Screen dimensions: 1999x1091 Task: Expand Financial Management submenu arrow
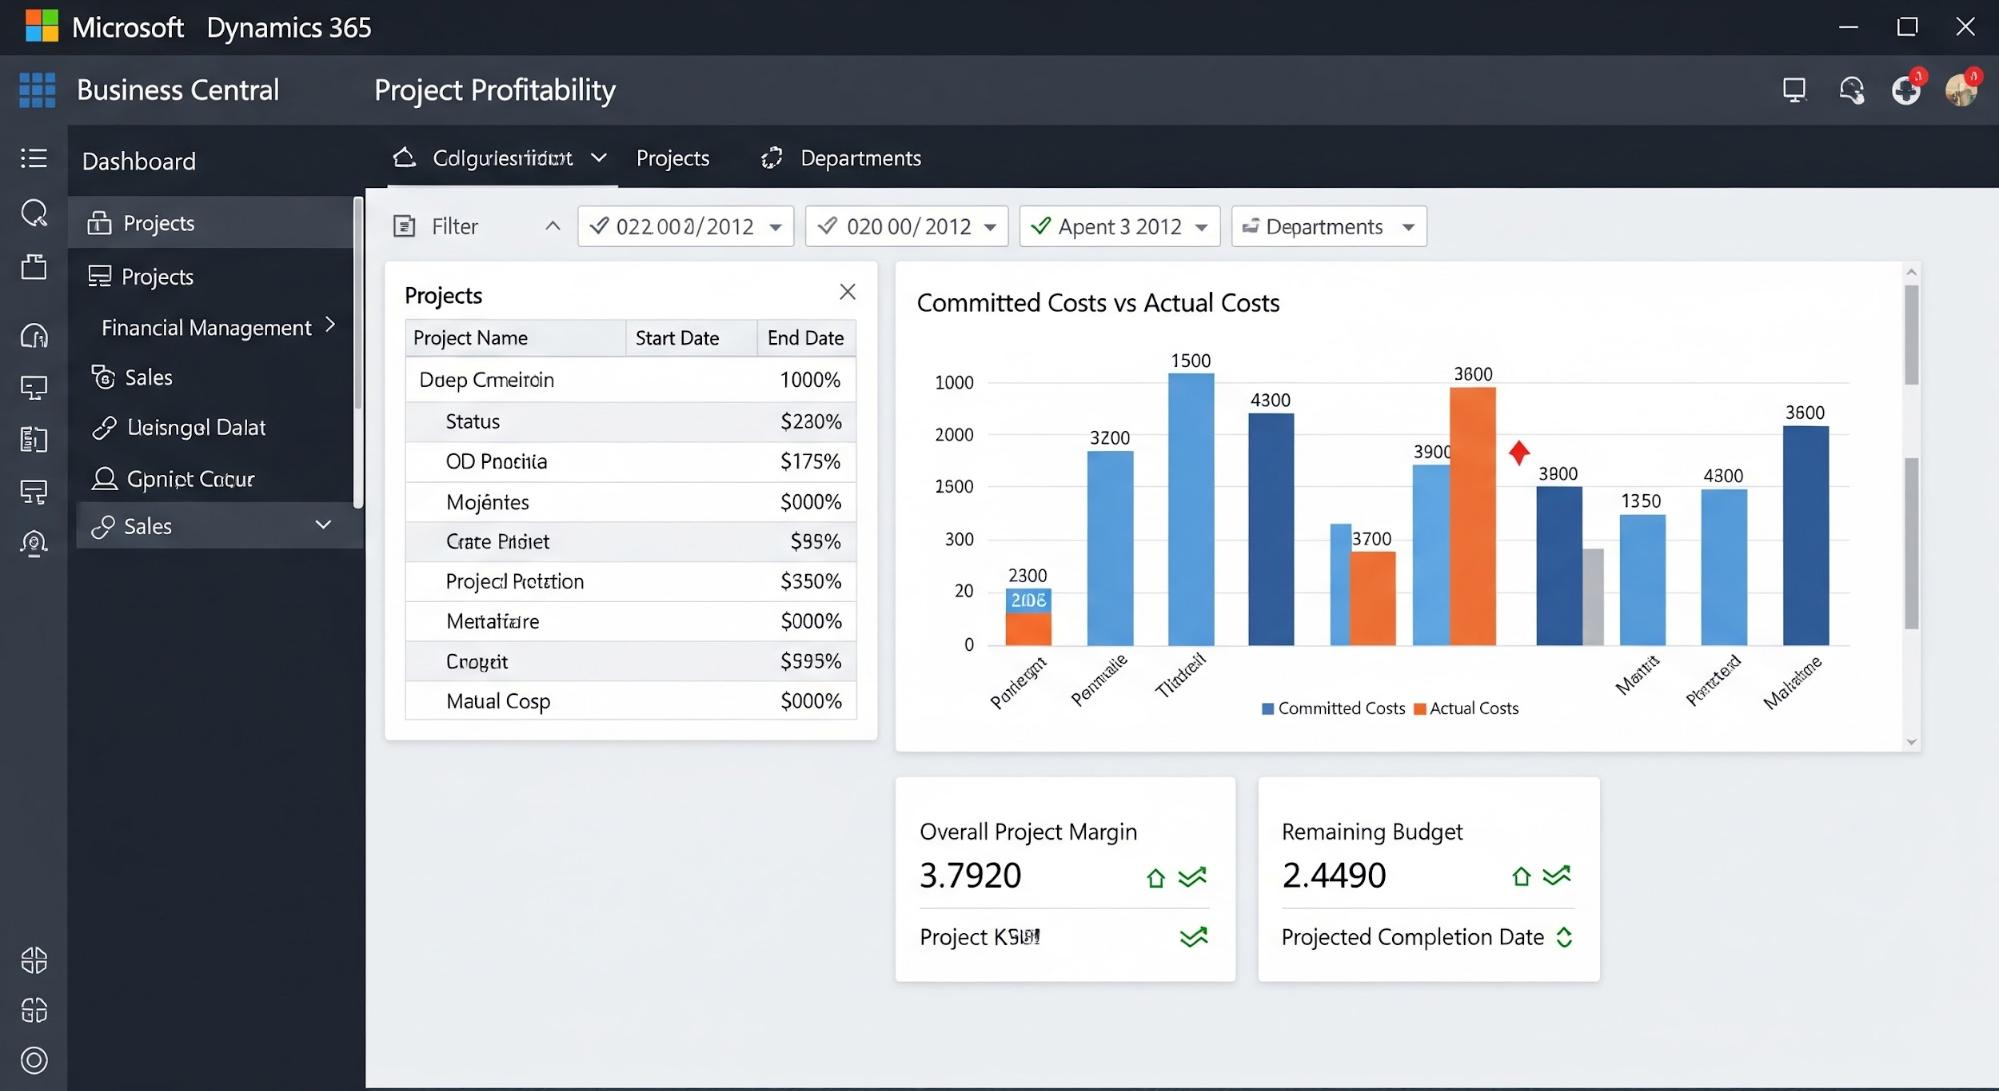tap(330, 325)
